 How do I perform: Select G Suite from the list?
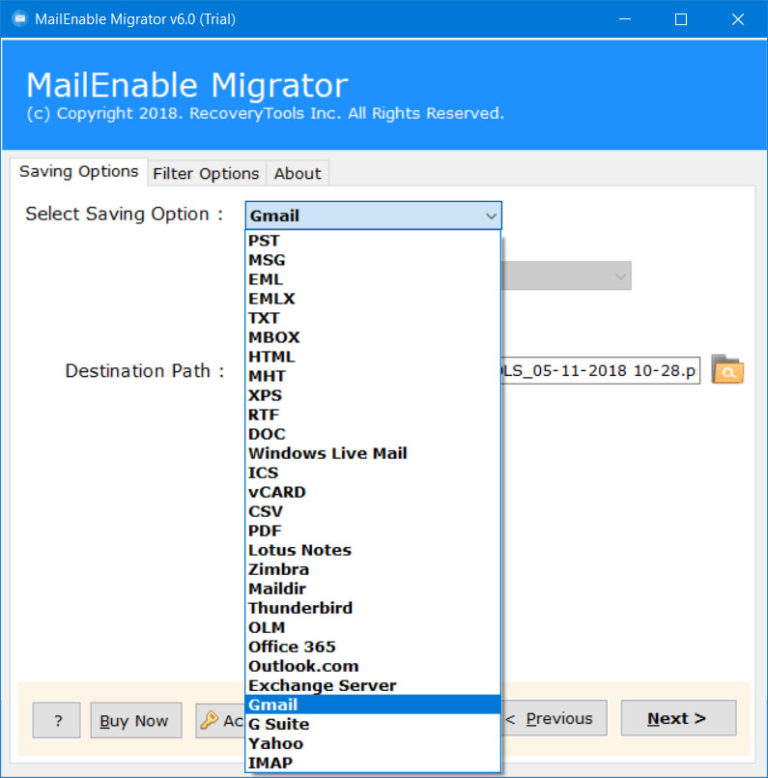(279, 724)
